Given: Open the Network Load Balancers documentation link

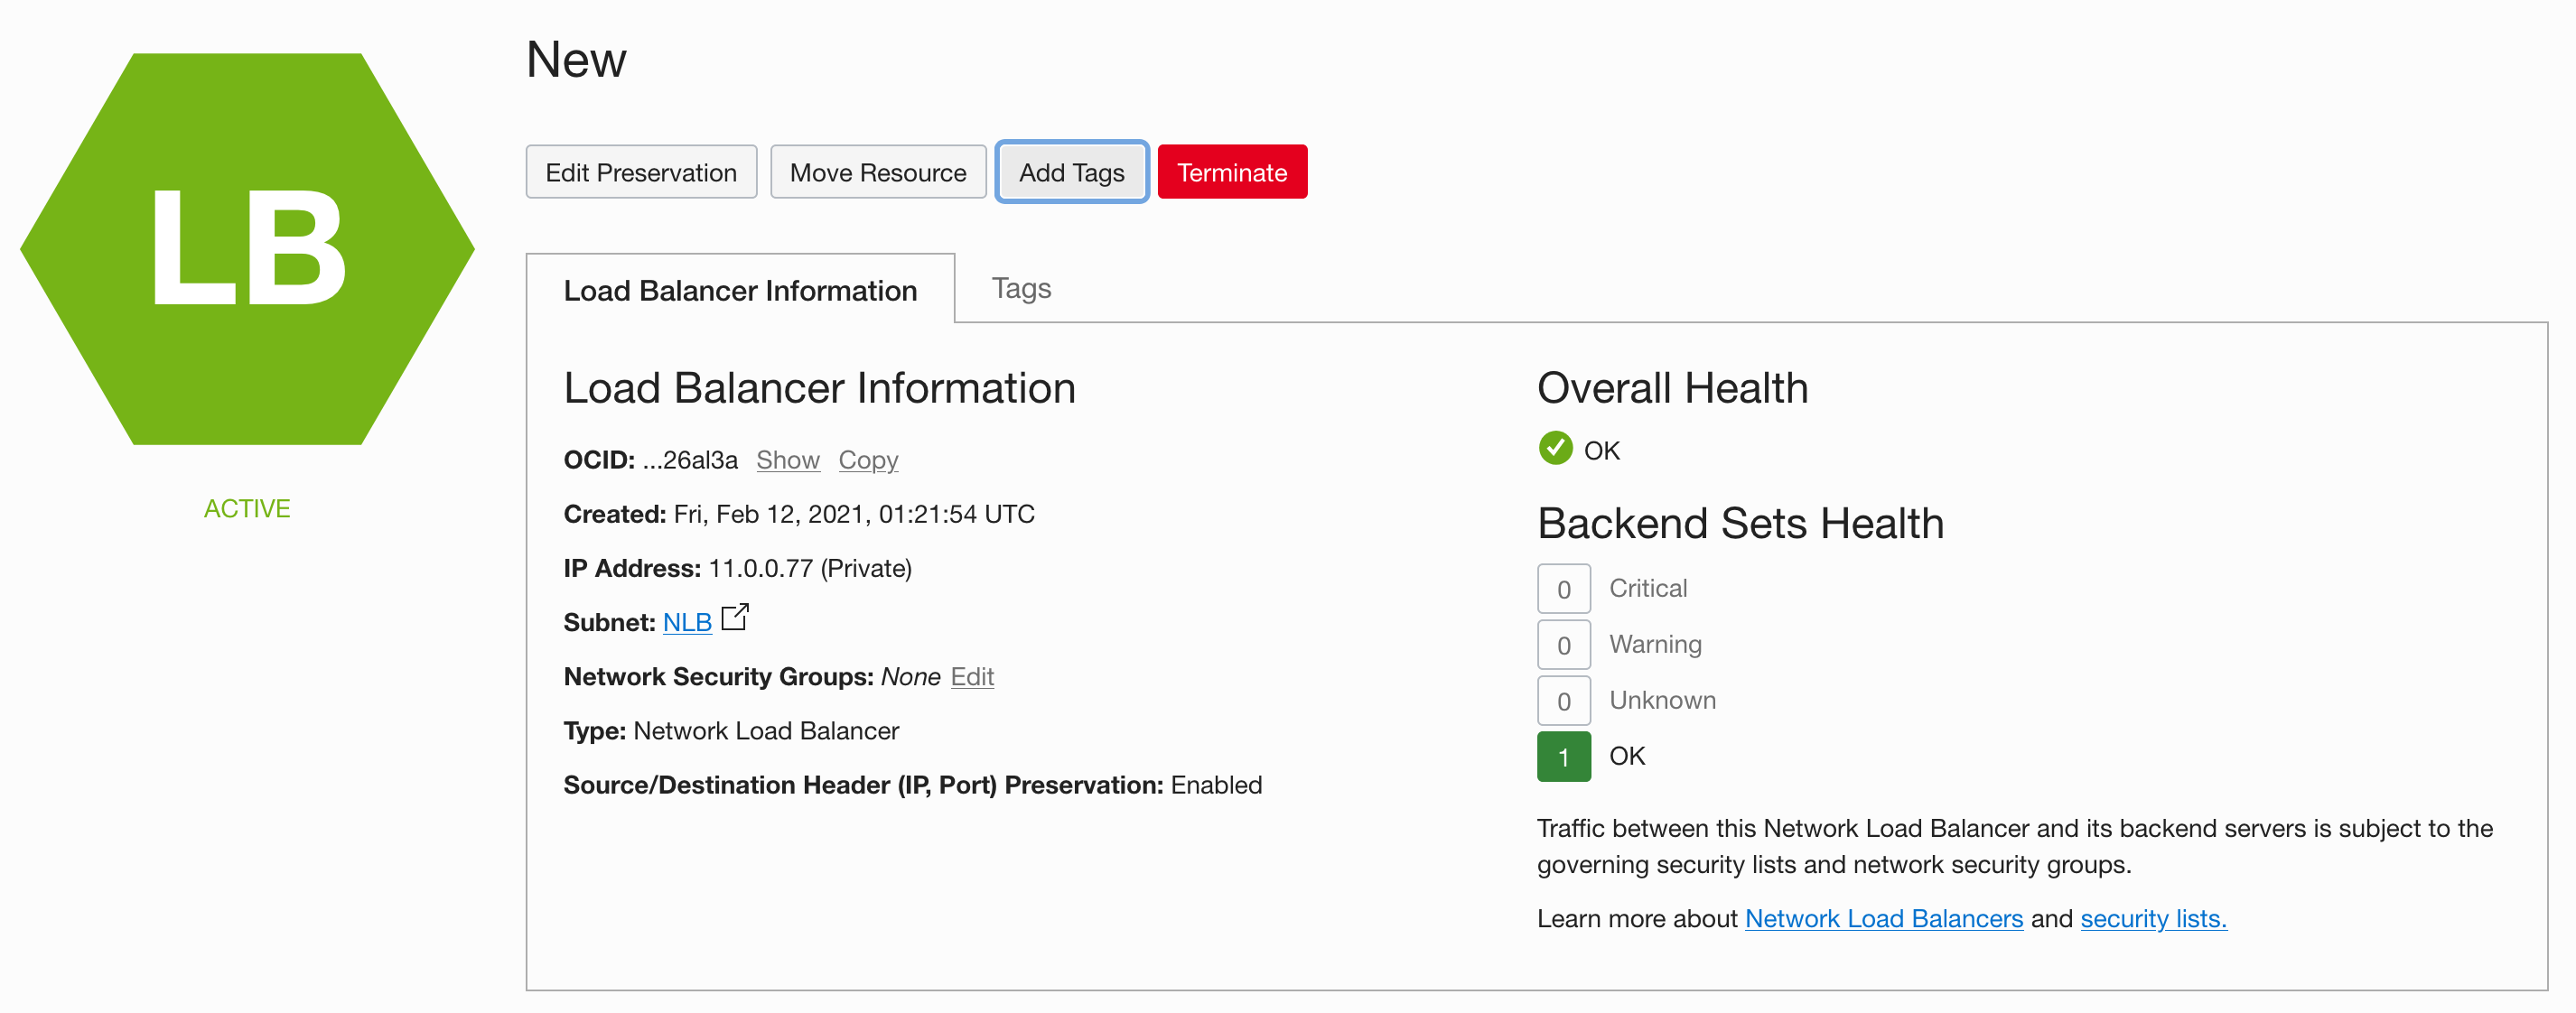Looking at the screenshot, I should pos(1884,918).
